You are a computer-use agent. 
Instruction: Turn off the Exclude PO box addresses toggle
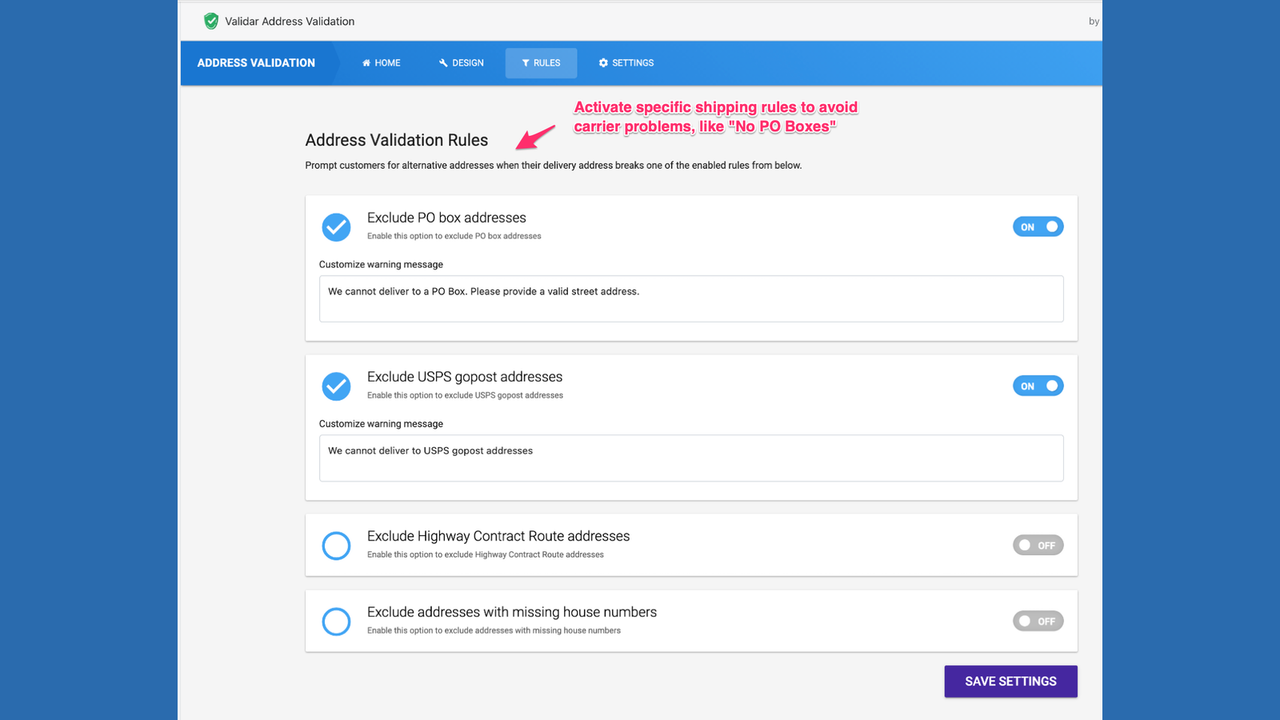(x=1038, y=226)
